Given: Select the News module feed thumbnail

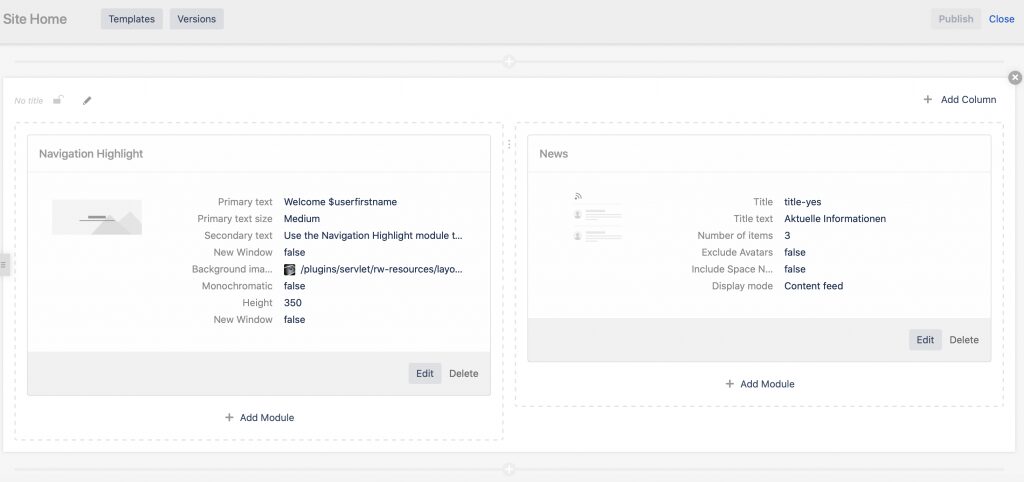Looking at the screenshot, I should (598, 217).
